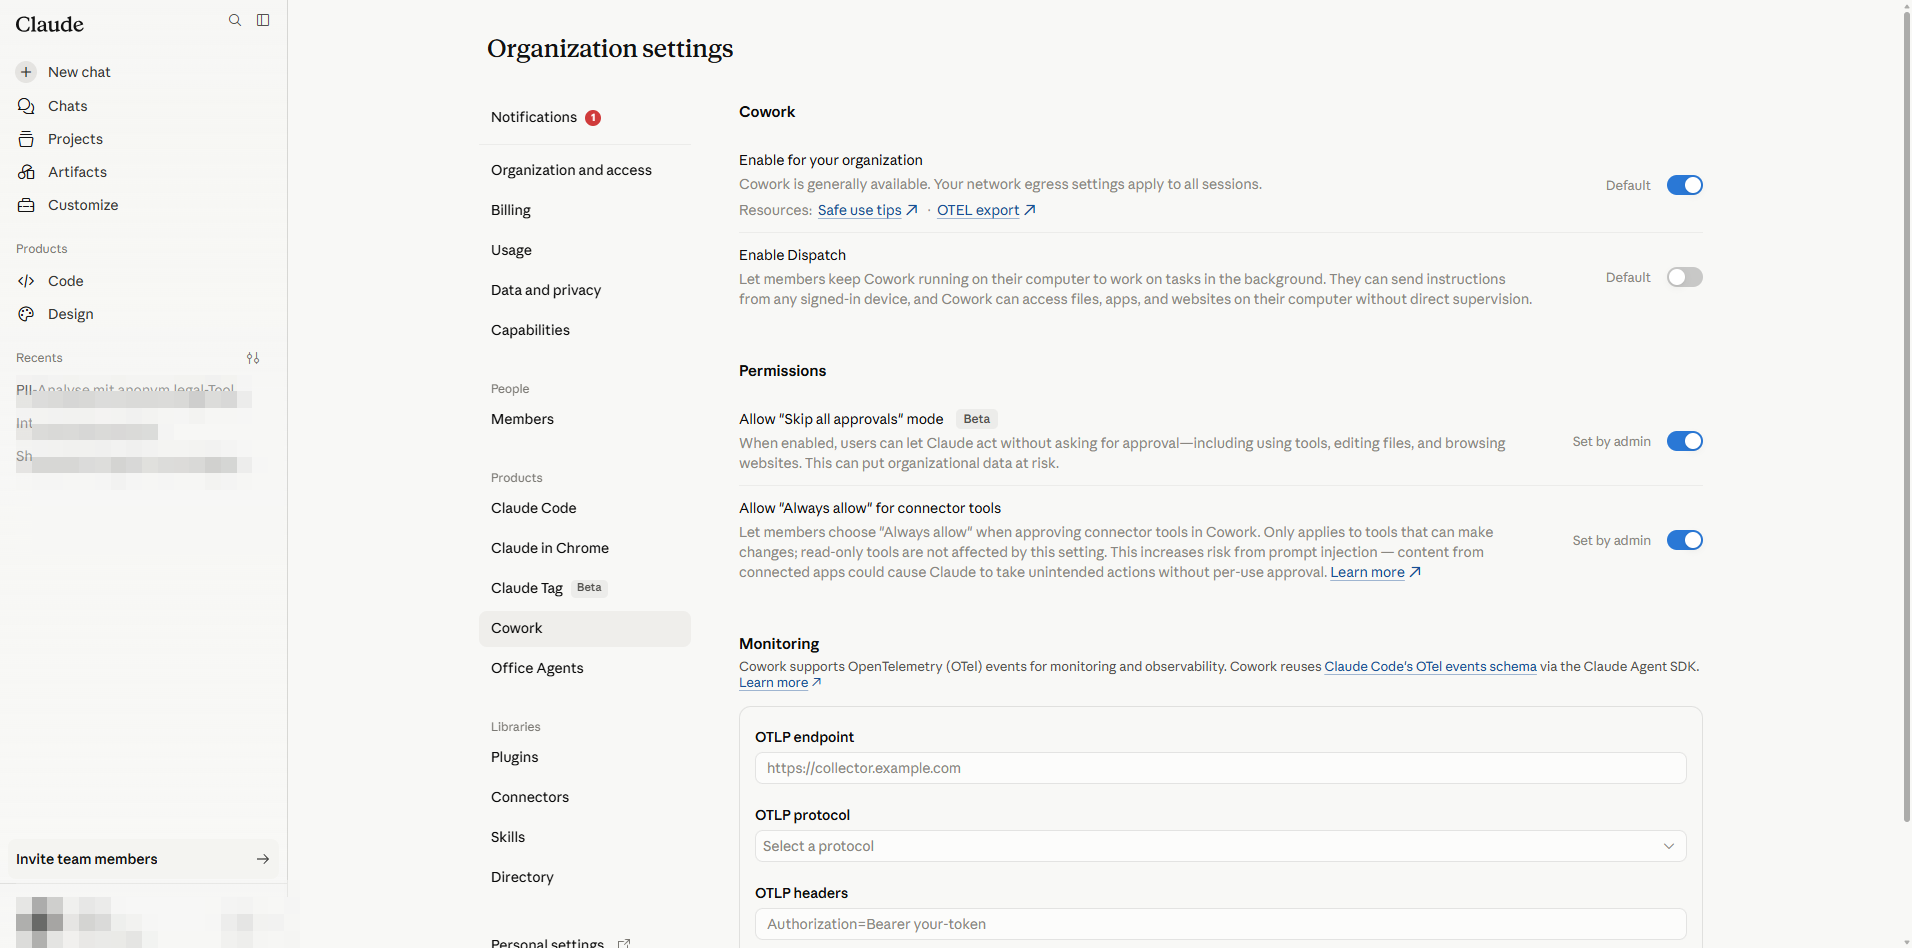Click the Artifacts shapes icon
This screenshot has width=1912, height=948.
pos(26,172)
